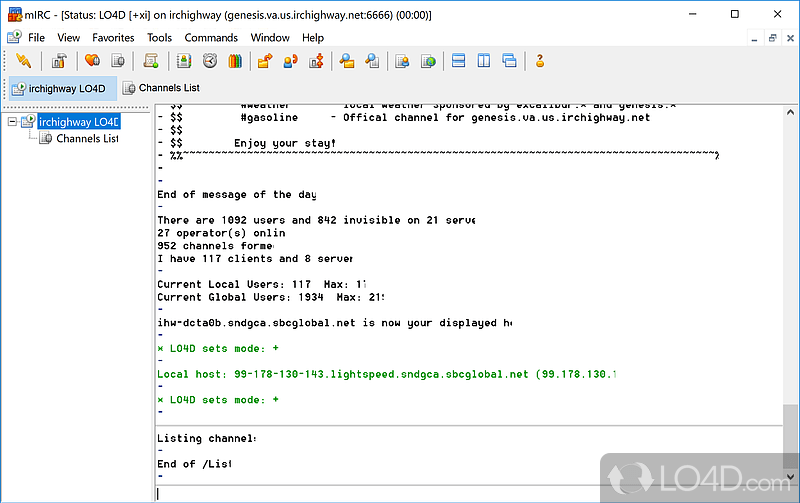
Task: Click mIRC icon left of File menu
Action: pos(14,37)
